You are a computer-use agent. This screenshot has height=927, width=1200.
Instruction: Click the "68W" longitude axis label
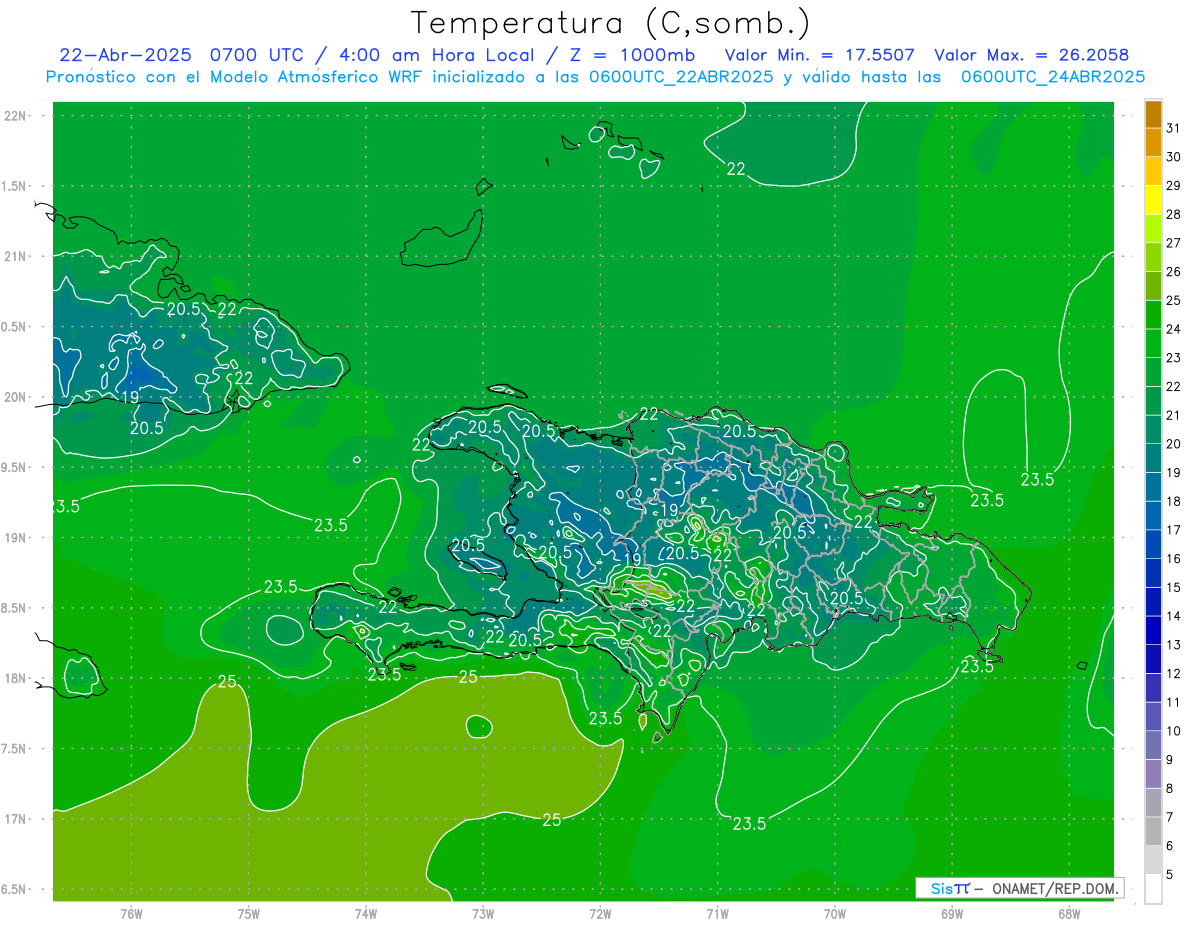point(1069,913)
